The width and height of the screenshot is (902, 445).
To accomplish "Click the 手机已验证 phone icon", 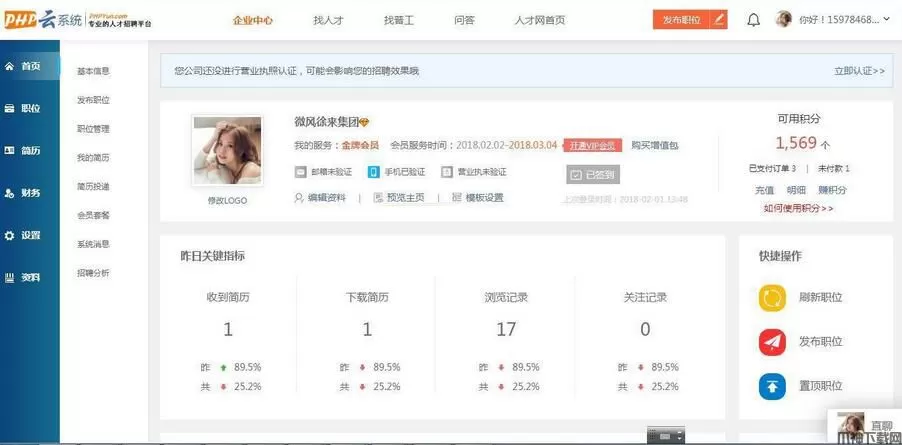I will coord(374,172).
